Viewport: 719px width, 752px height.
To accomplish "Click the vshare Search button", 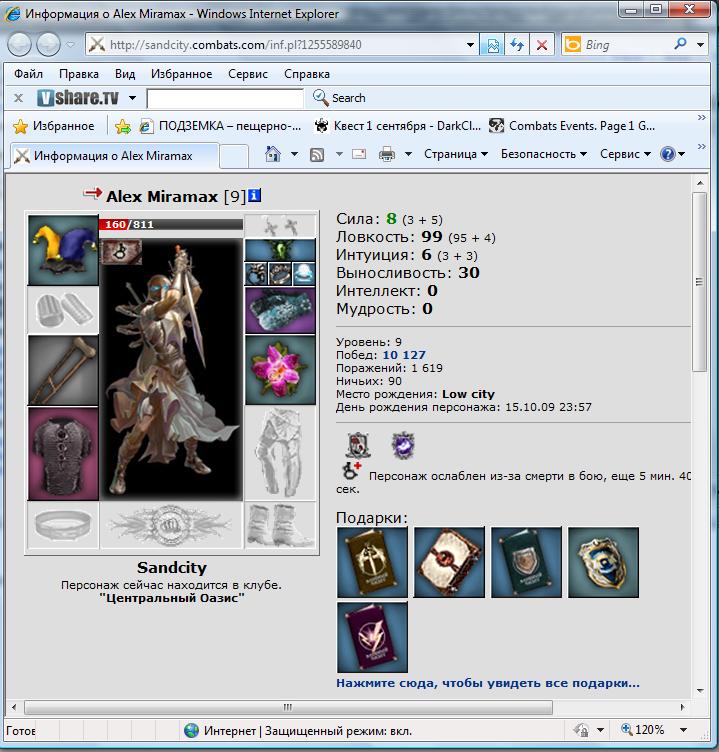I will tap(340, 98).
